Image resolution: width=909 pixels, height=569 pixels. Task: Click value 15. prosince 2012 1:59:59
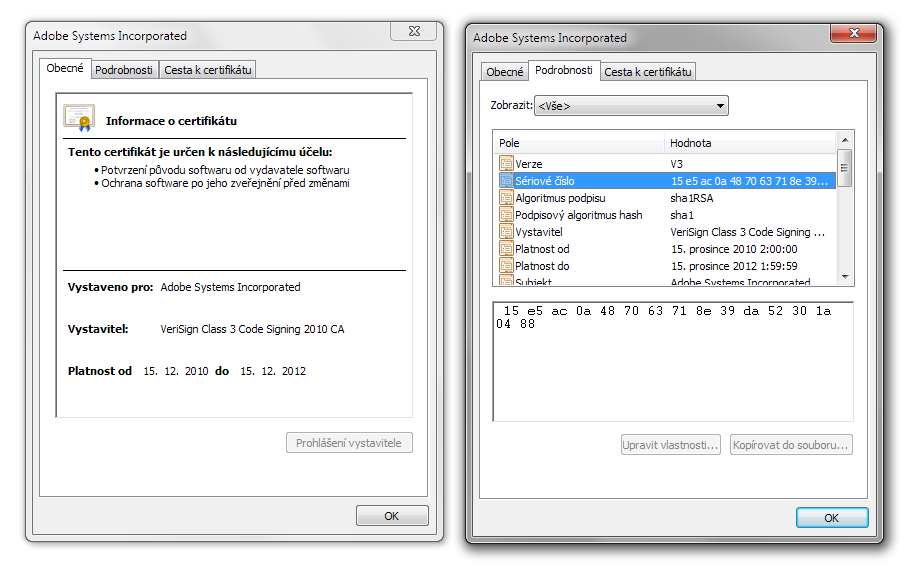click(x=734, y=266)
